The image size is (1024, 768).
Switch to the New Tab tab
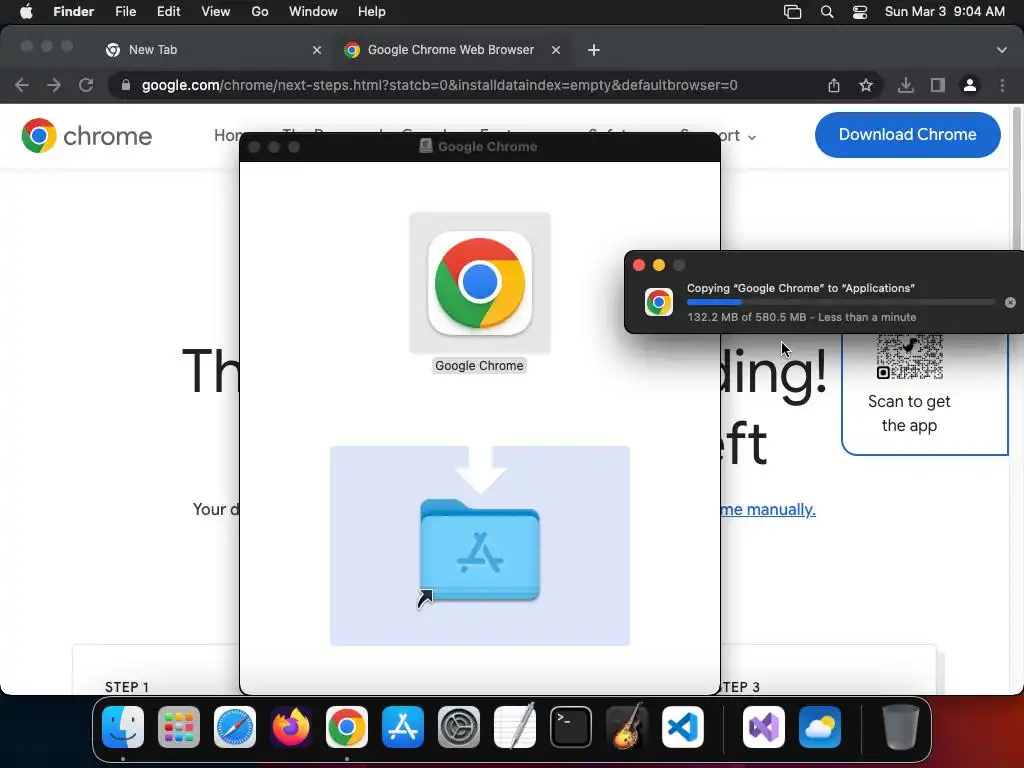(x=212, y=50)
